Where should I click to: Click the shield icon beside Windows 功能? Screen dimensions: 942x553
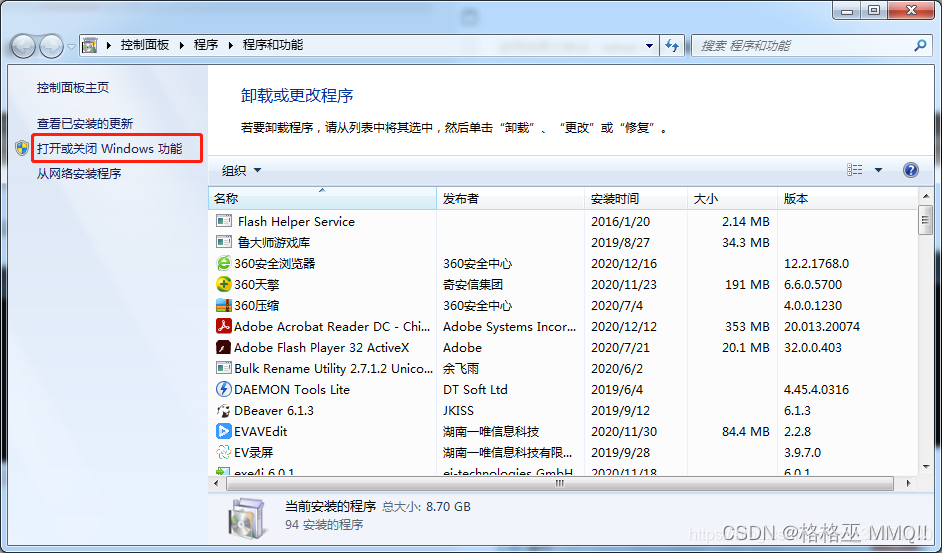[x=22, y=148]
